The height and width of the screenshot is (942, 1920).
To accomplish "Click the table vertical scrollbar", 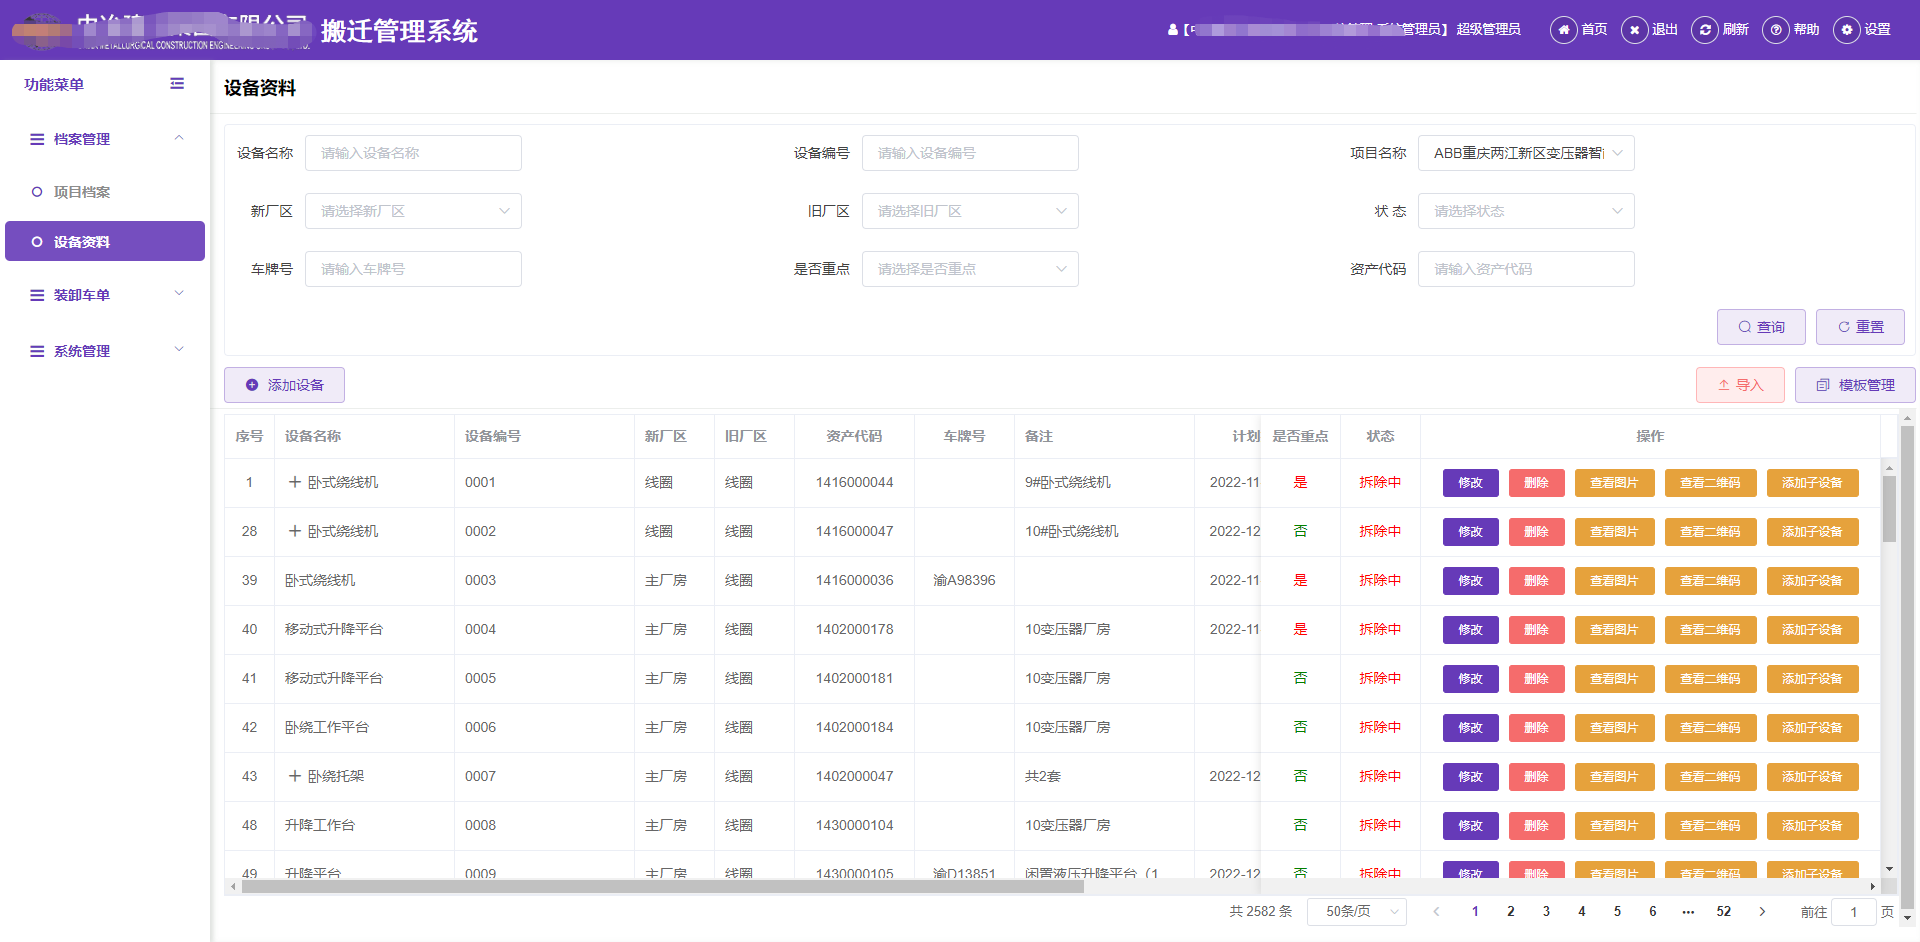I will point(1889,508).
